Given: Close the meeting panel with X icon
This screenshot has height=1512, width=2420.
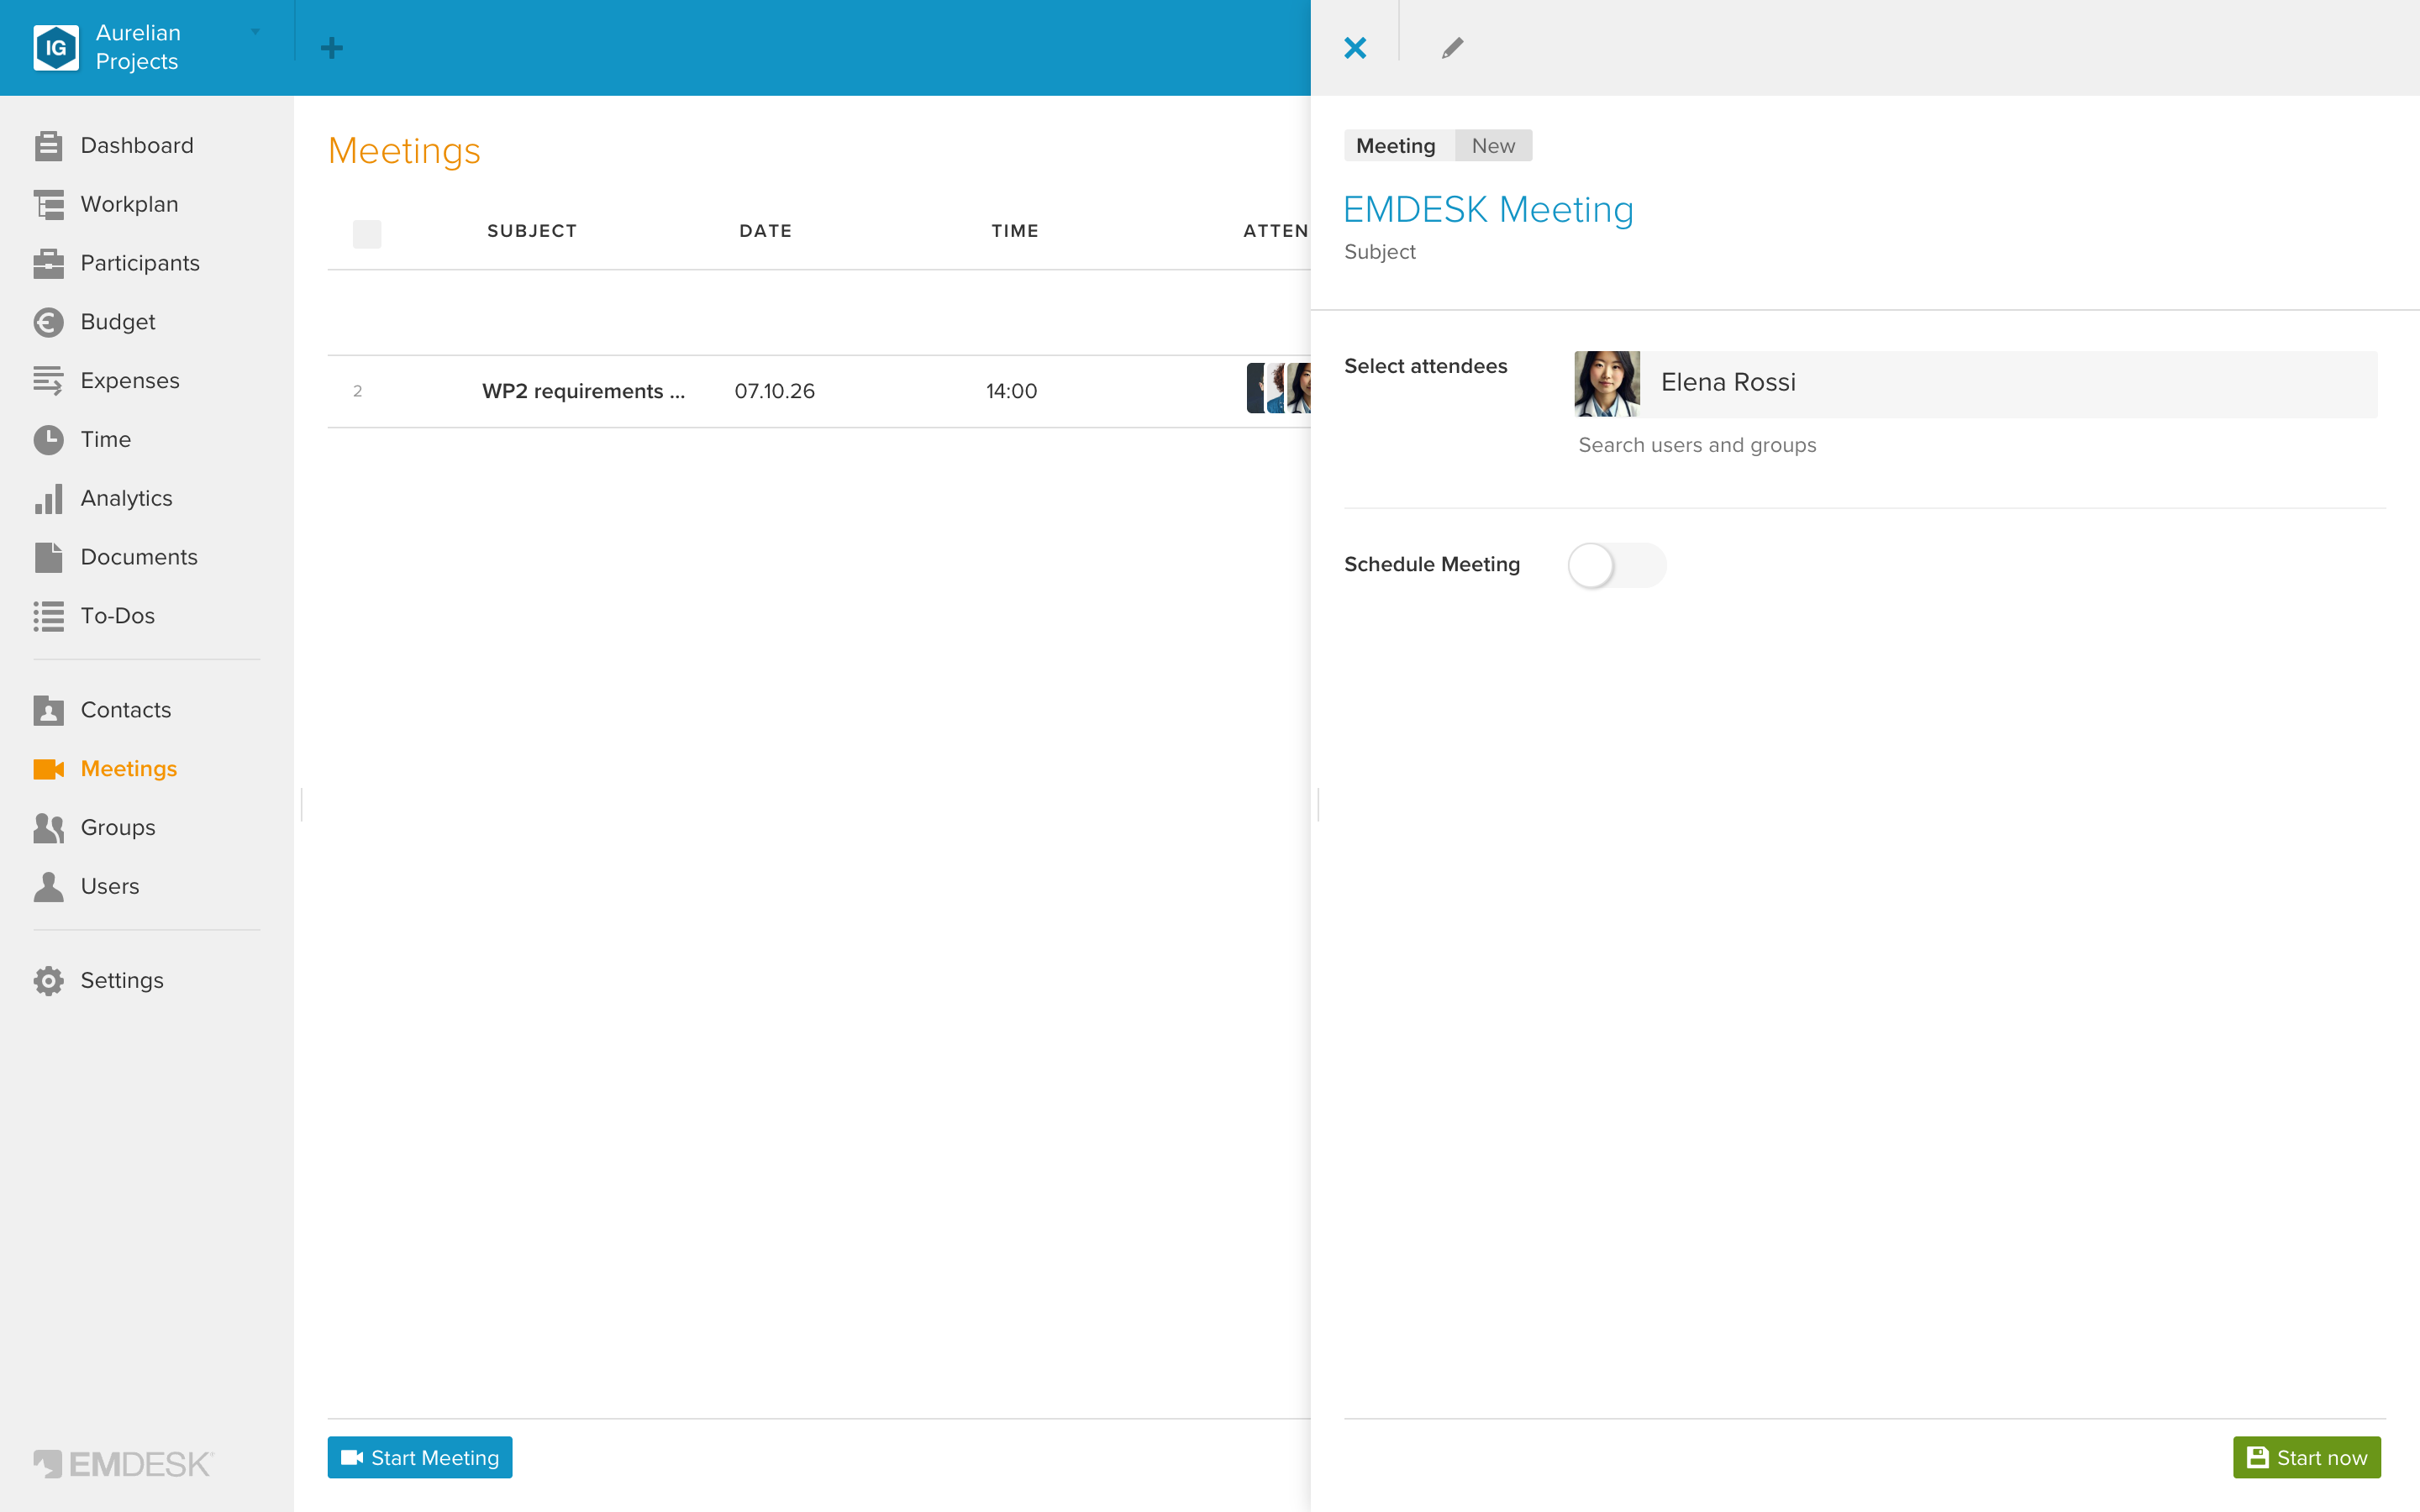Looking at the screenshot, I should (x=1355, y=48).
